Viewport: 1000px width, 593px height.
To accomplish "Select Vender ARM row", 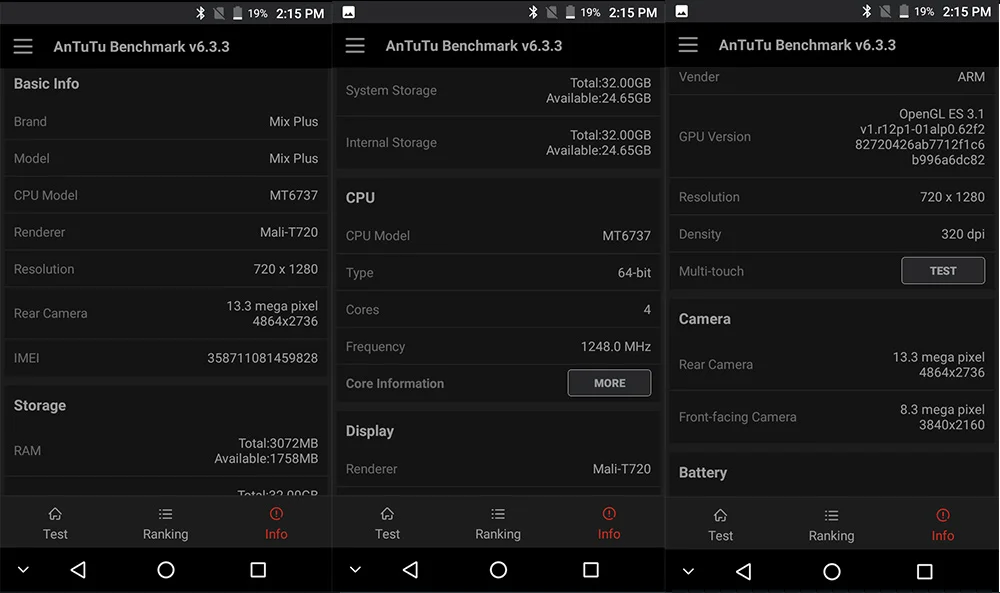I will pyautogui.click(x=832, y=78).
